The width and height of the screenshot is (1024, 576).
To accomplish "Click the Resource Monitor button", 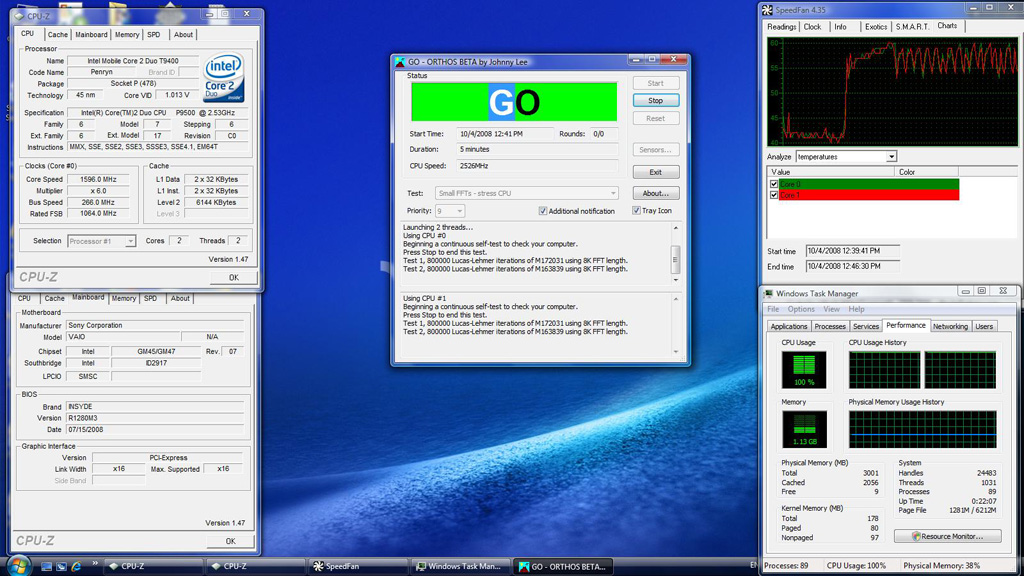I will click(946, 537).
